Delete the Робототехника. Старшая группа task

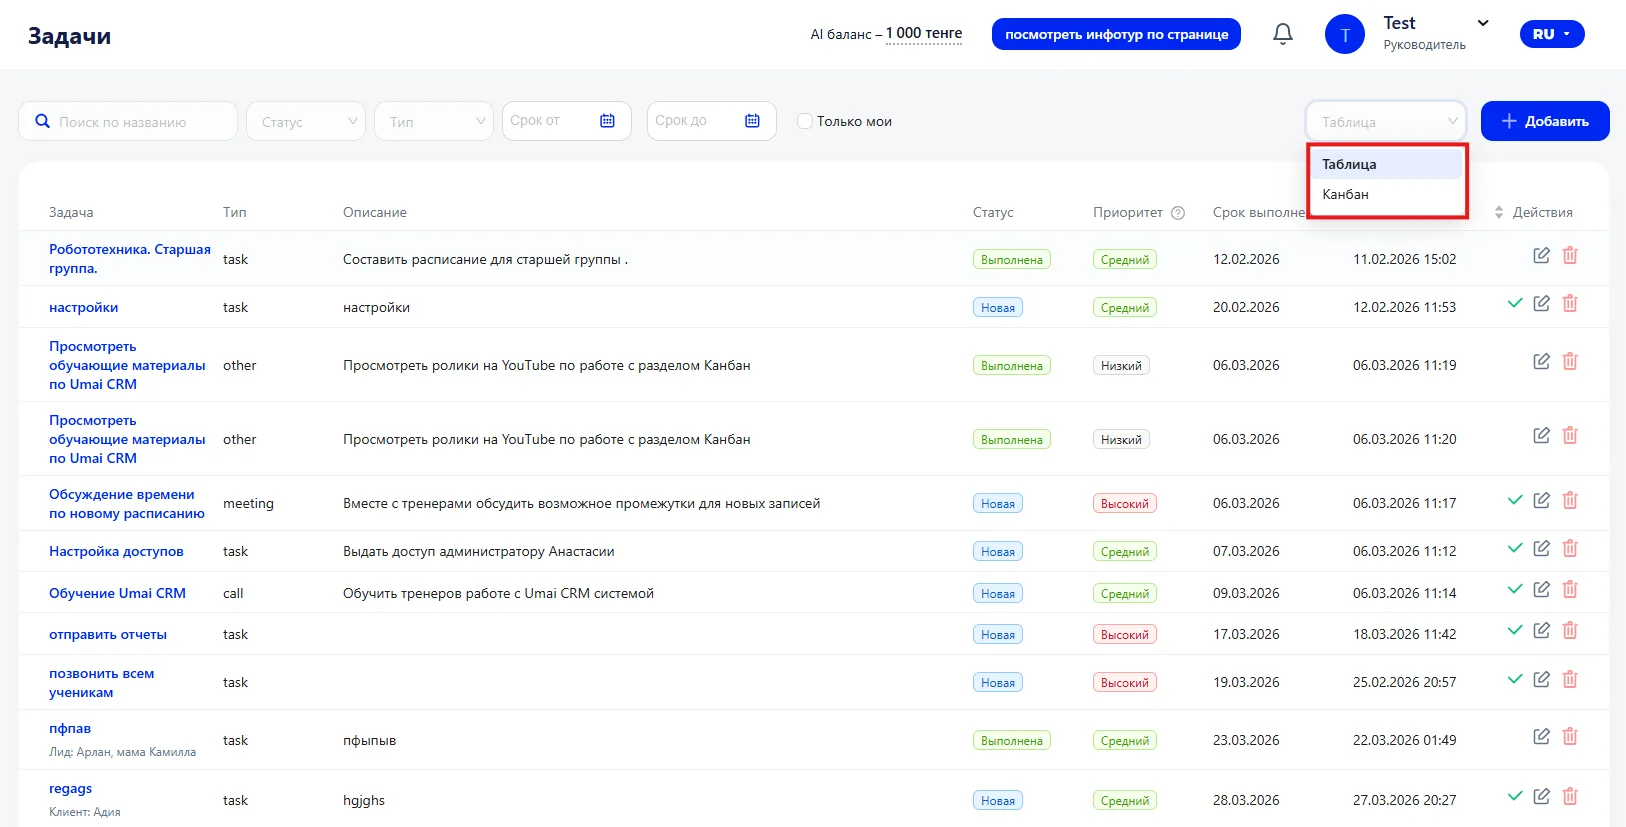pyautogui.click(x=1570, y=255)
